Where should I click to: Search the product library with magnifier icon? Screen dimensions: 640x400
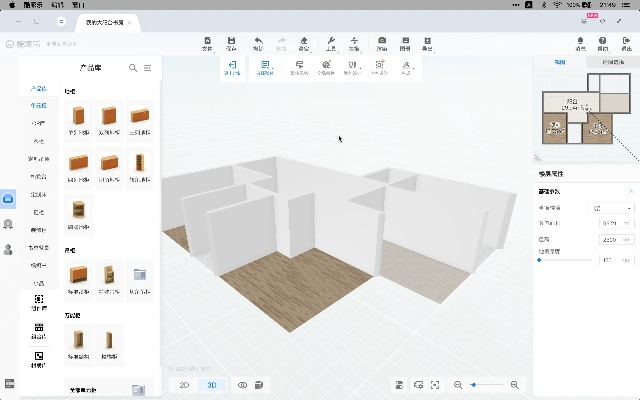click(x=133, y=68)
